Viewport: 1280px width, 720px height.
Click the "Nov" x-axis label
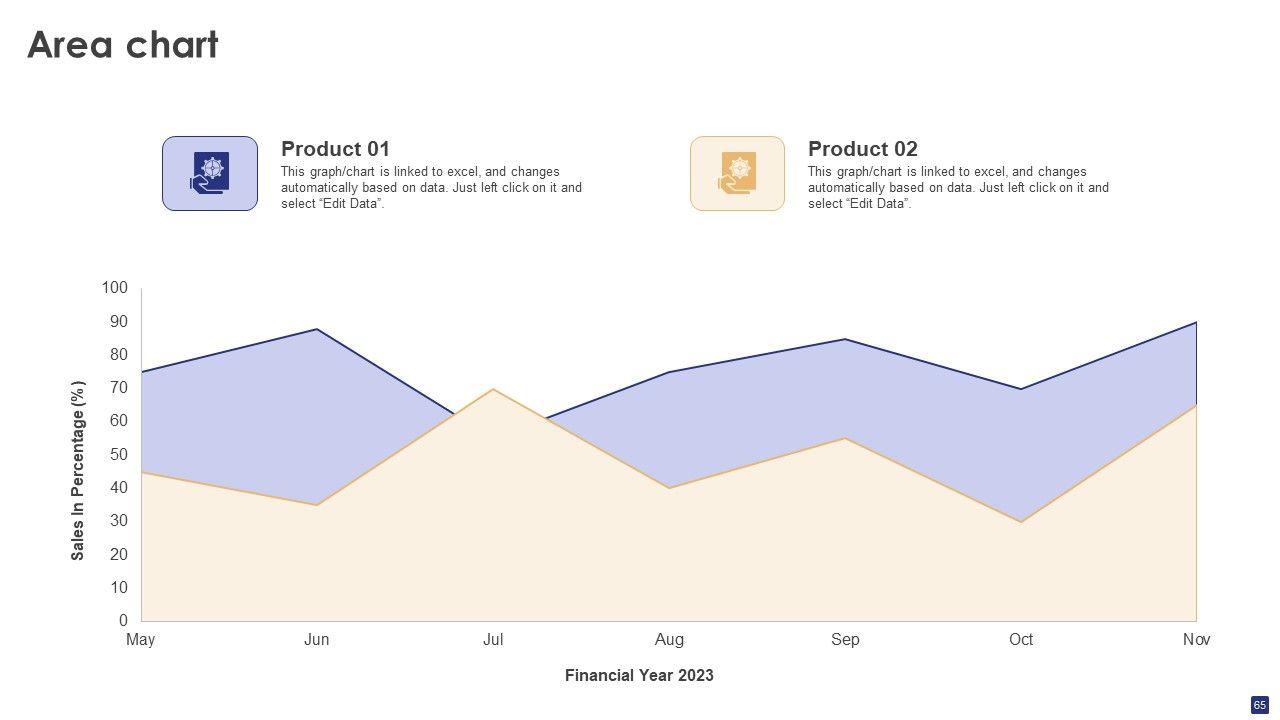1196,639
